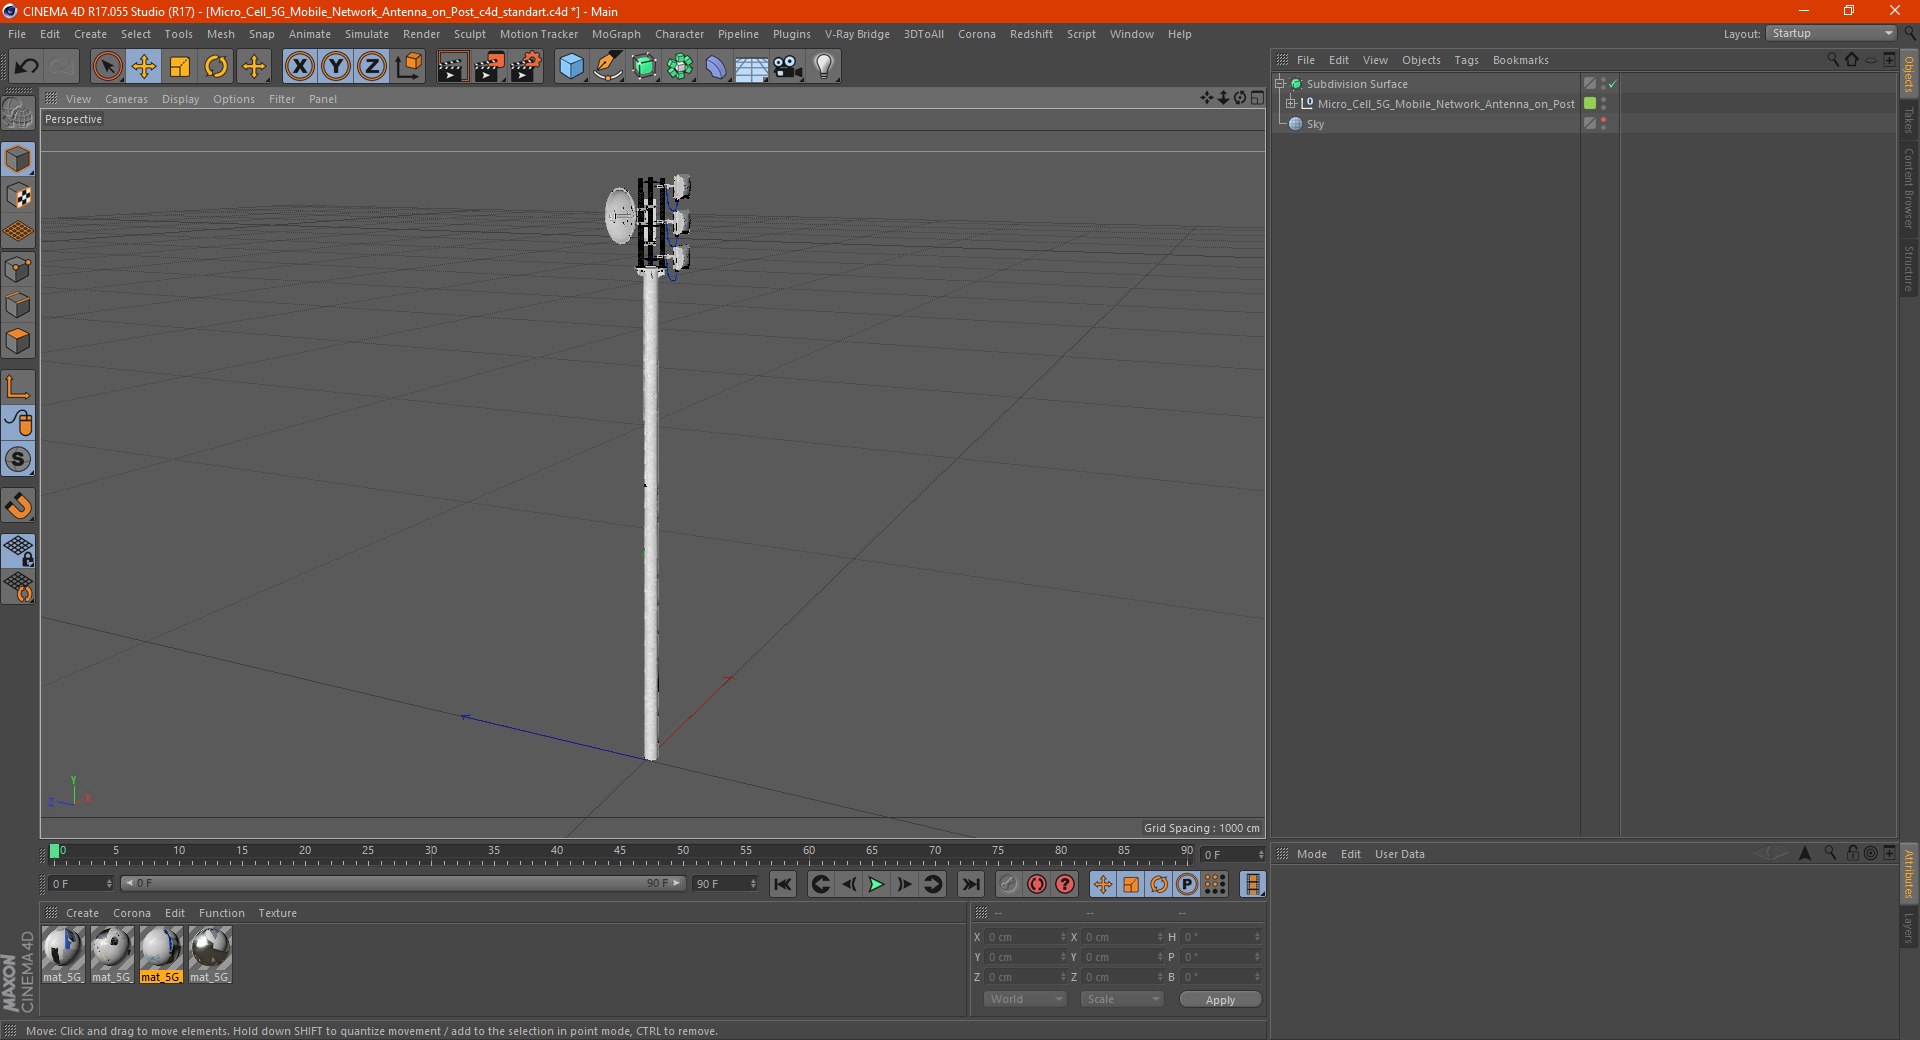The height and width of the screenshot is (1040, 1920).
Task: Click timeline frame 45 marker
Action: (x=620, y=852)
